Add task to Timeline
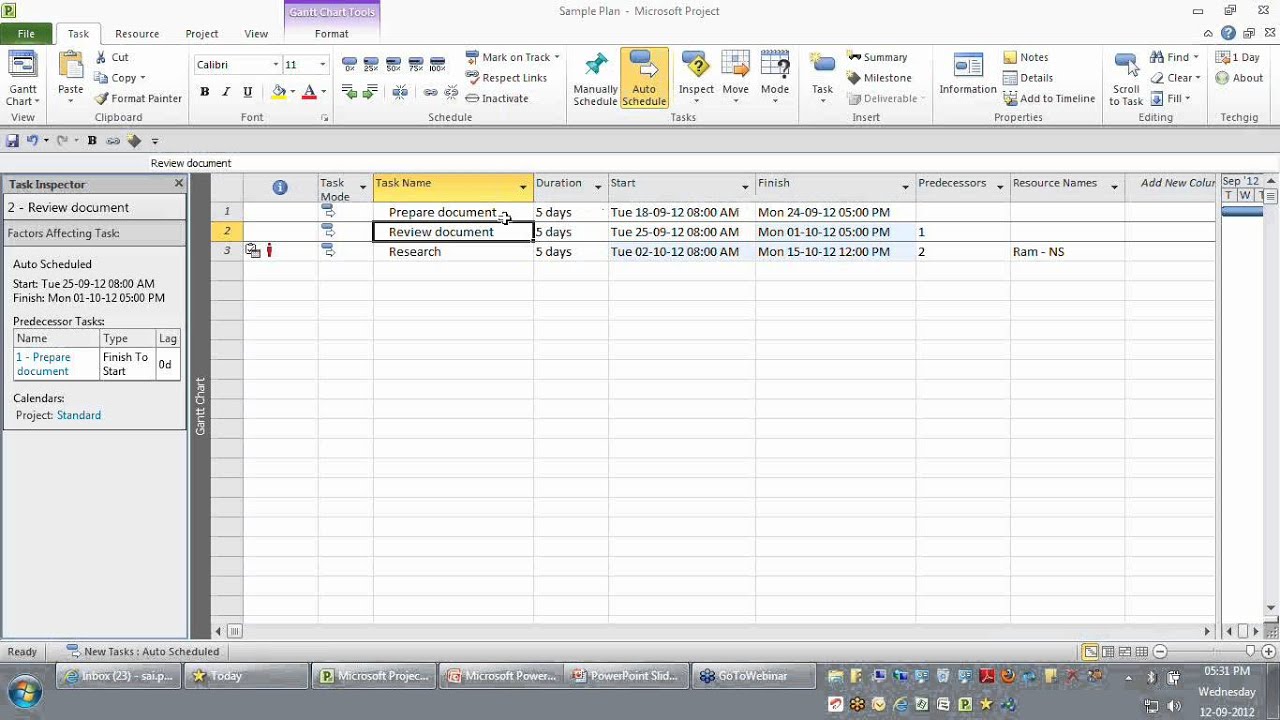Viewport: 1280px width, 720px height. tap(1049, 98)
